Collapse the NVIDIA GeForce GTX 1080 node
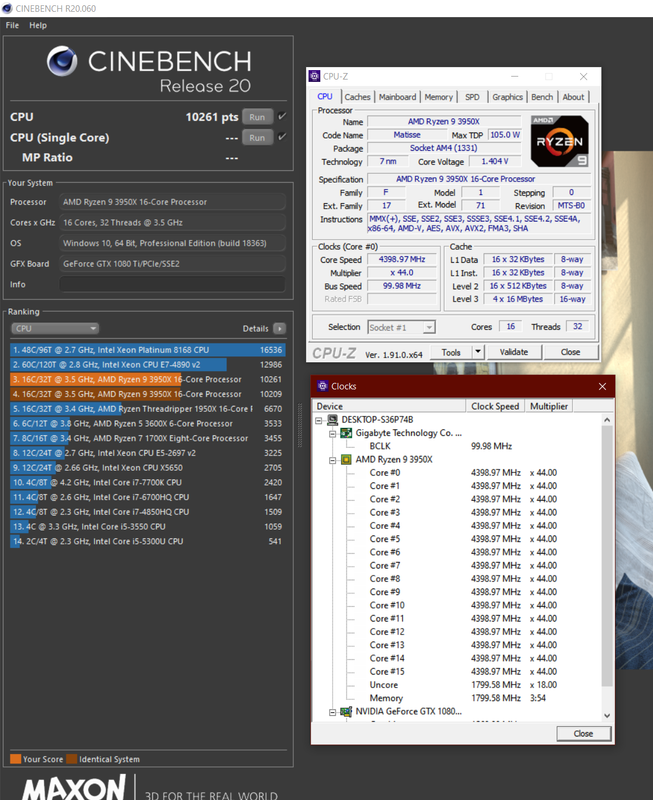Viewport: 653px width, 800px height. 333,712
